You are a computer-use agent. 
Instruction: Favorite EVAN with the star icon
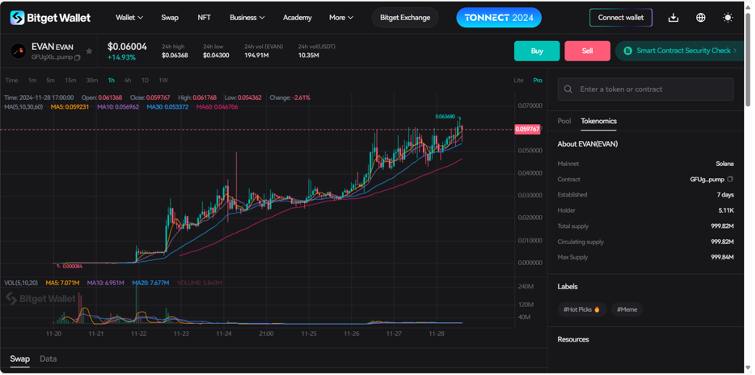[x=89, y=51]
